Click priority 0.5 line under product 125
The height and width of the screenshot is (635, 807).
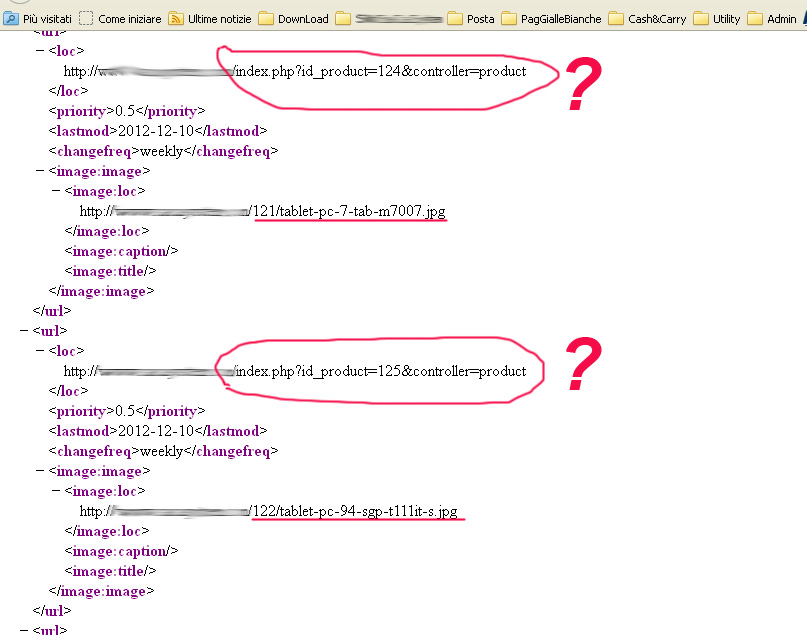(127, 411)
